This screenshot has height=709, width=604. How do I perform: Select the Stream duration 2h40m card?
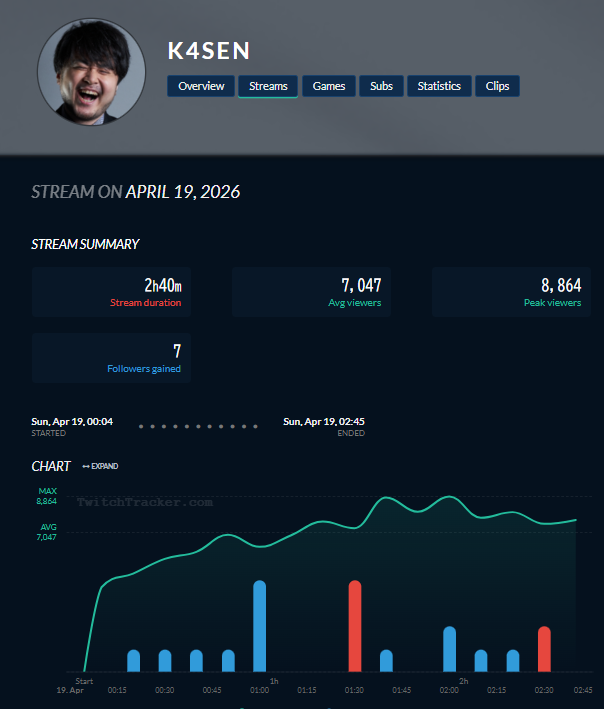111,292
